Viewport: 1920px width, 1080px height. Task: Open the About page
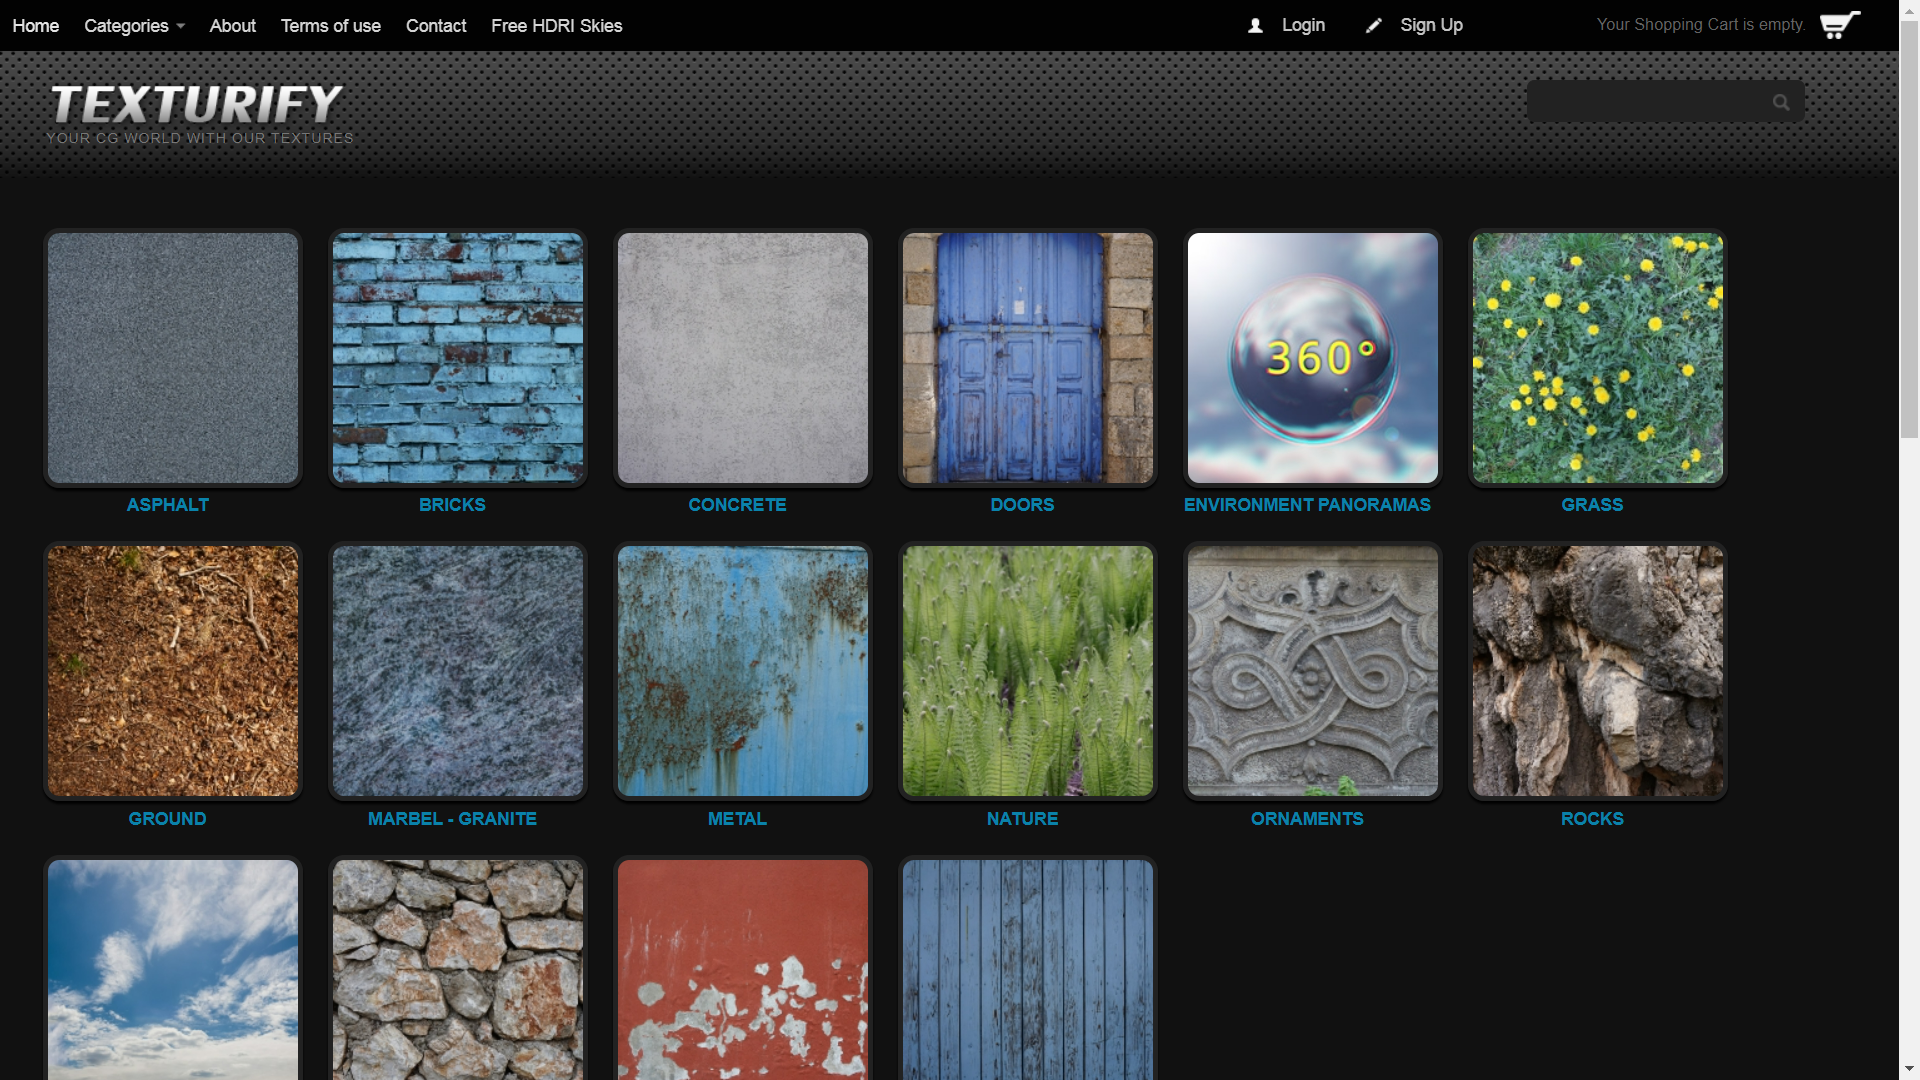pos(233,26)
